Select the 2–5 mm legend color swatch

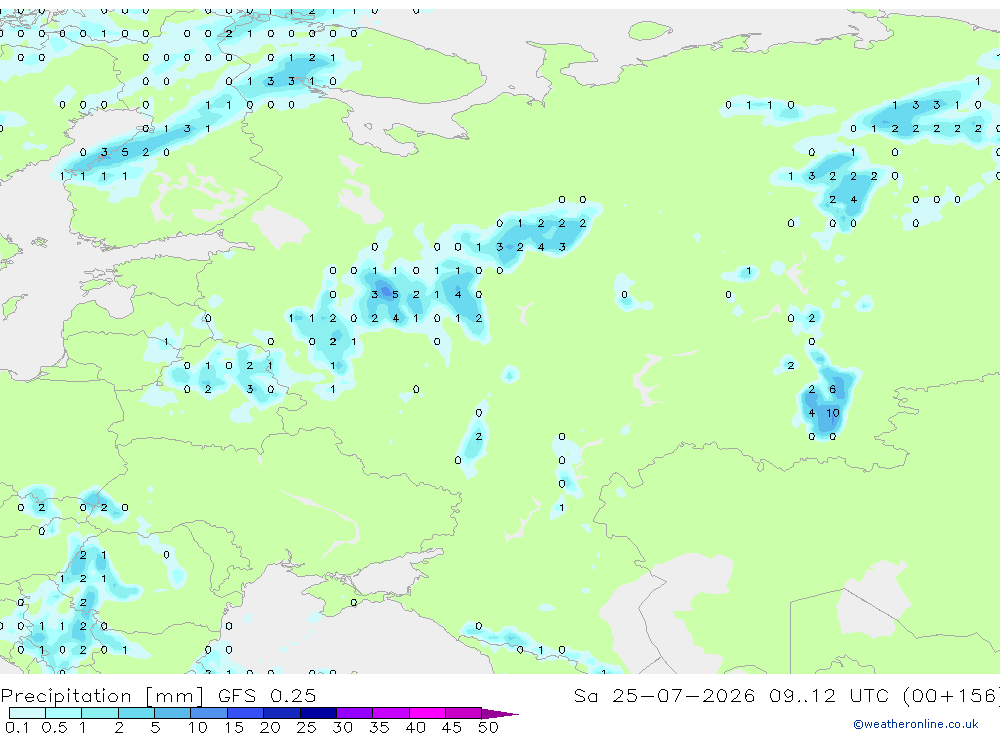tap(136, 713)
